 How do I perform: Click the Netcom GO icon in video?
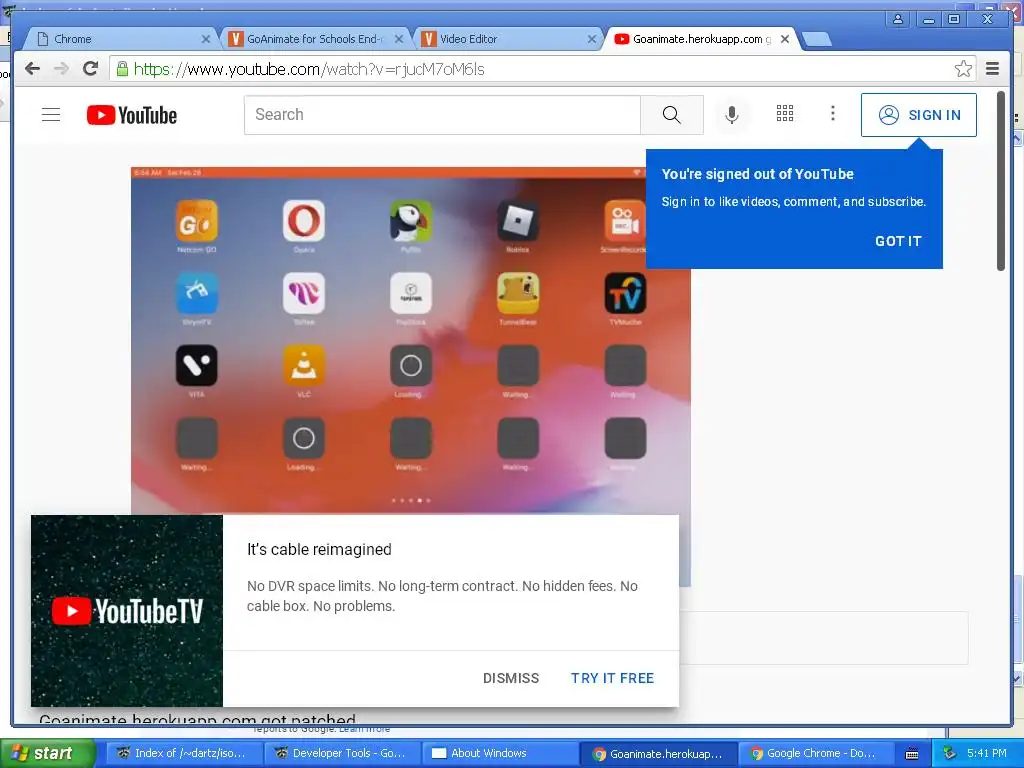click(197, 221)
